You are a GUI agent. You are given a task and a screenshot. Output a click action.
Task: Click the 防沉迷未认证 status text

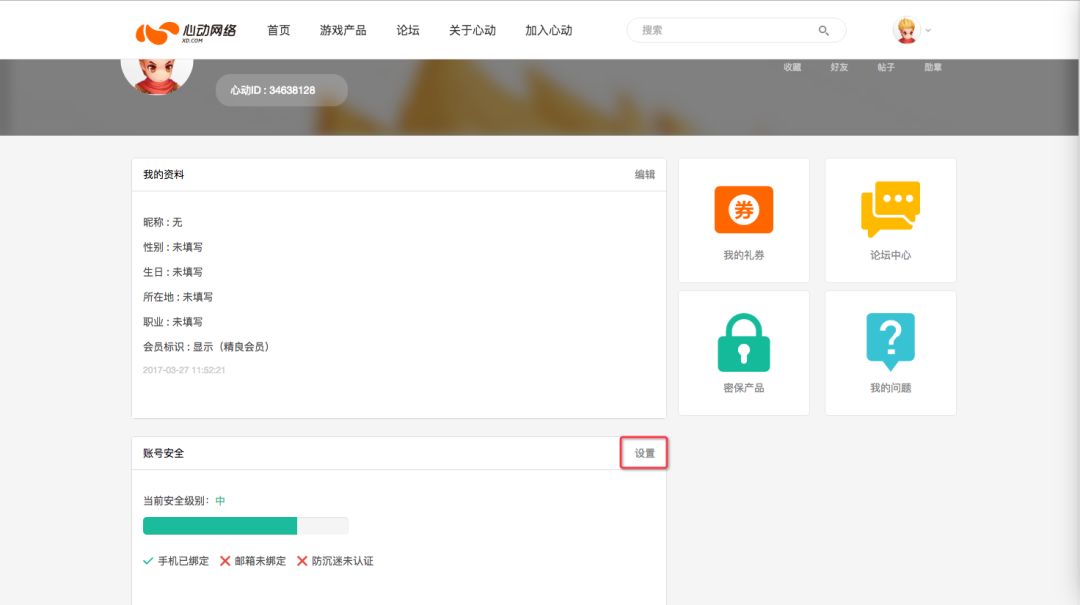342,561
